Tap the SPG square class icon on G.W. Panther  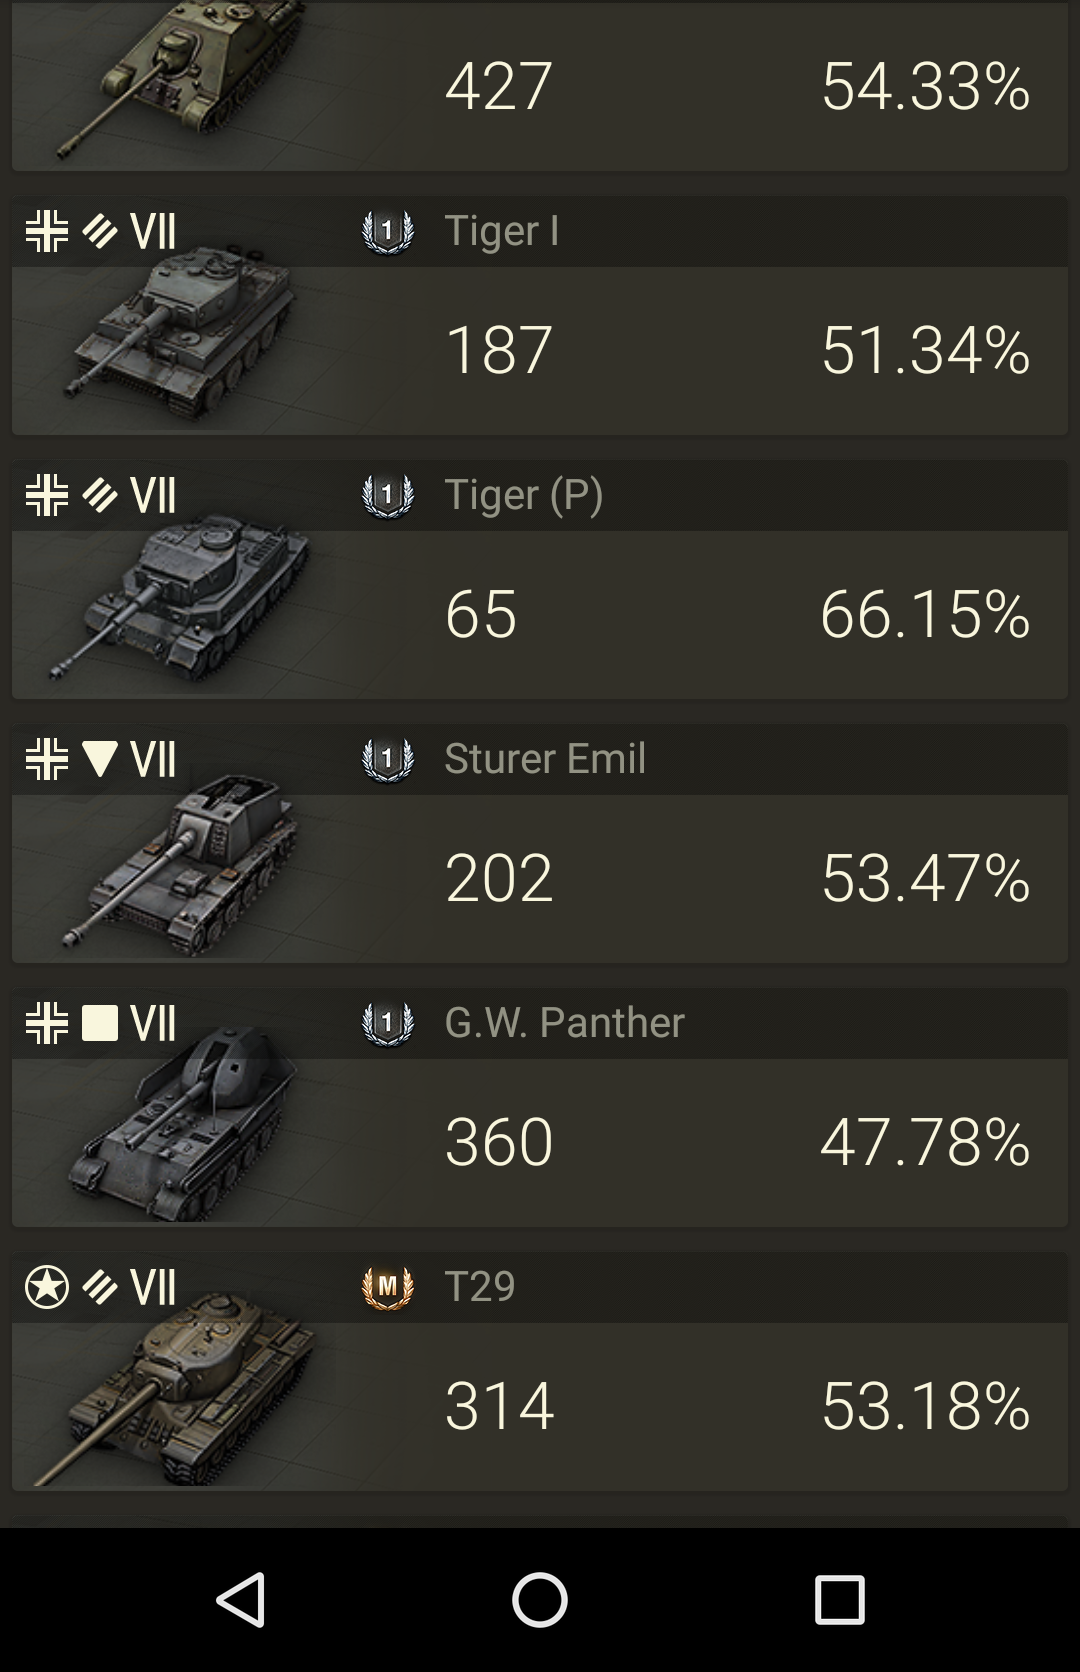(100, 1023)
